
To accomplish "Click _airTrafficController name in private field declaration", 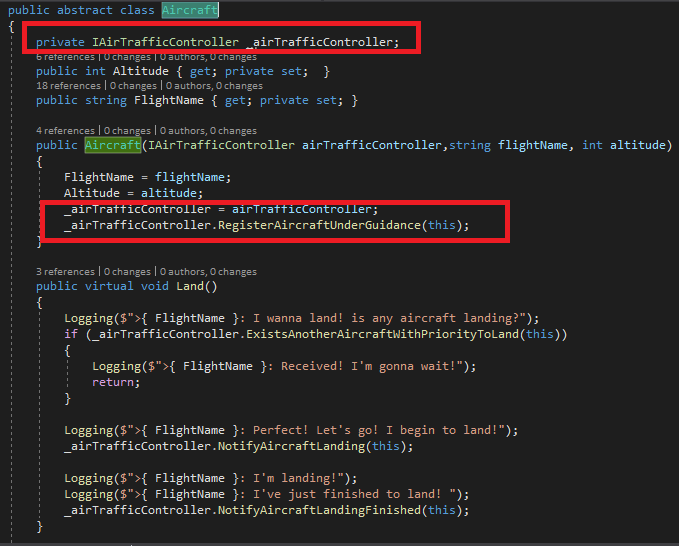I will click(x=319, y=42).
